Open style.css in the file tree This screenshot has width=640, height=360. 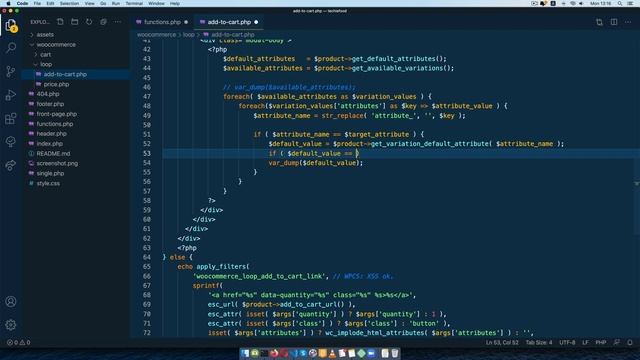coord(48,183)
